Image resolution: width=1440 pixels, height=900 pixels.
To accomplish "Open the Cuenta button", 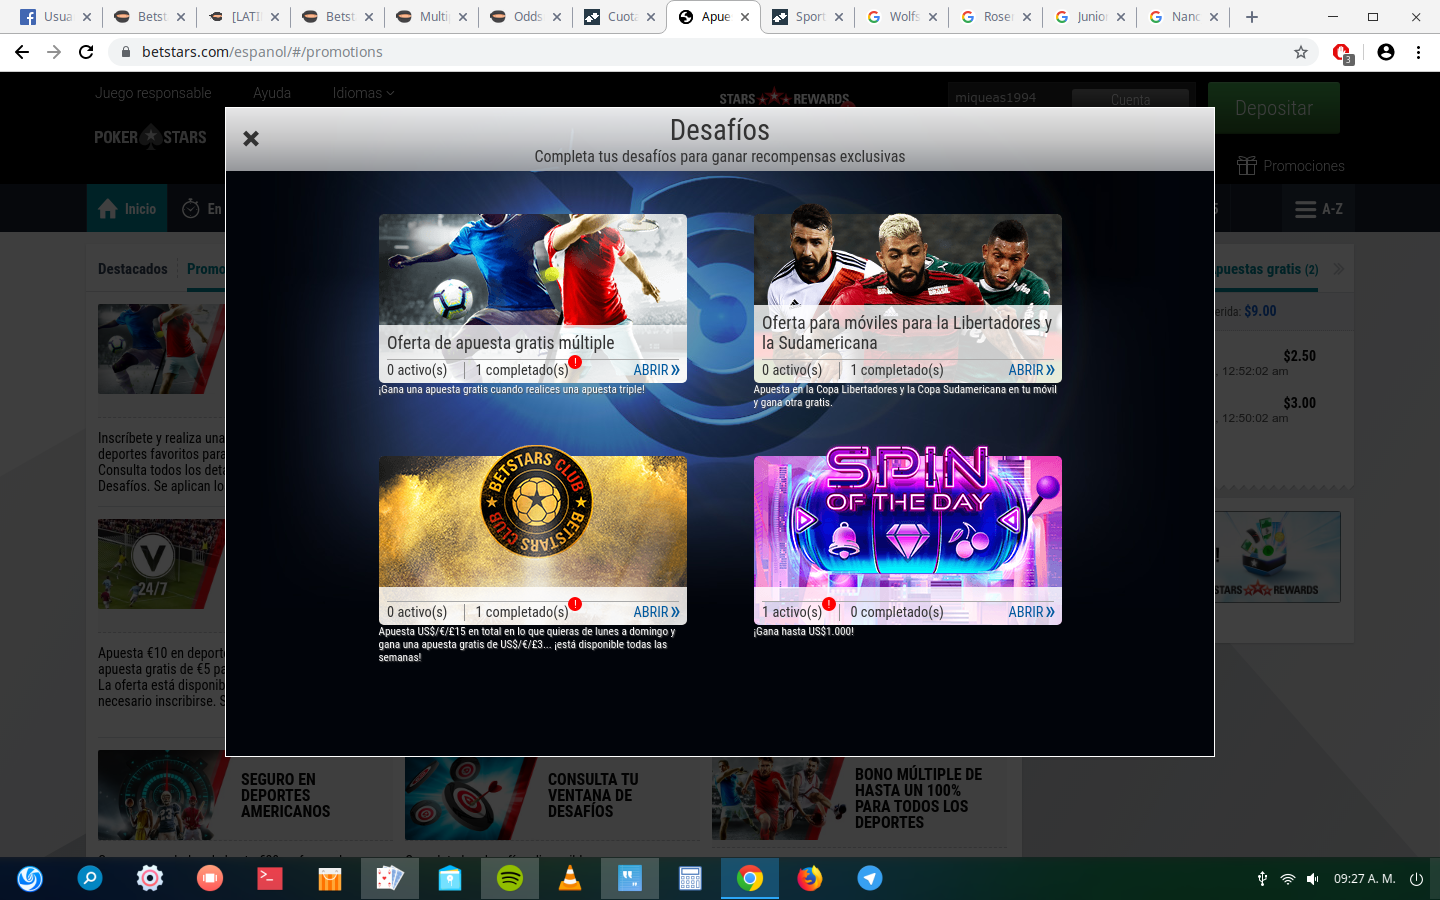I will [1130, 99].
